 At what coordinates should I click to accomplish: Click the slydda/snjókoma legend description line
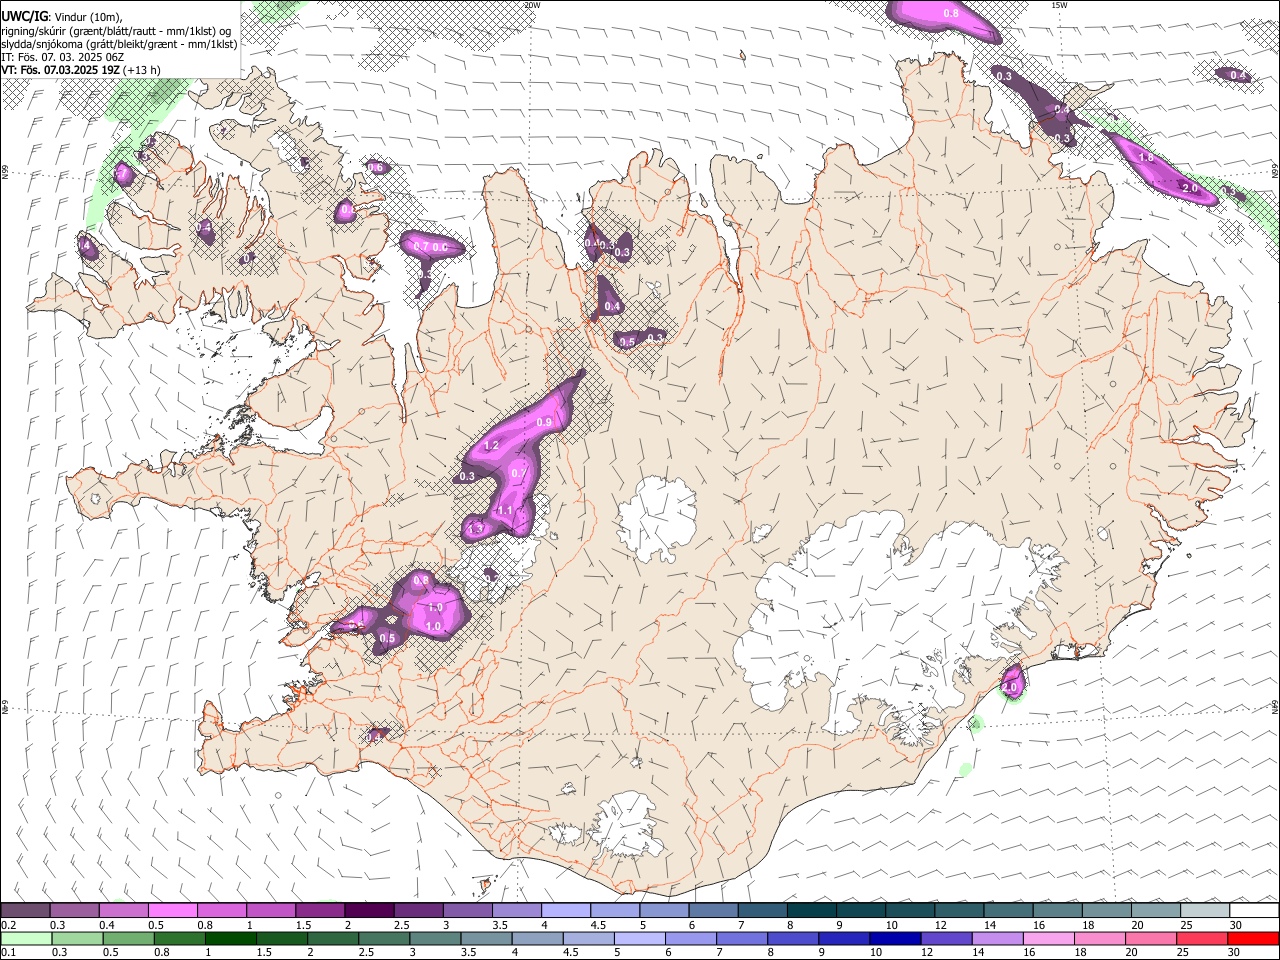[x=119, y=44]
